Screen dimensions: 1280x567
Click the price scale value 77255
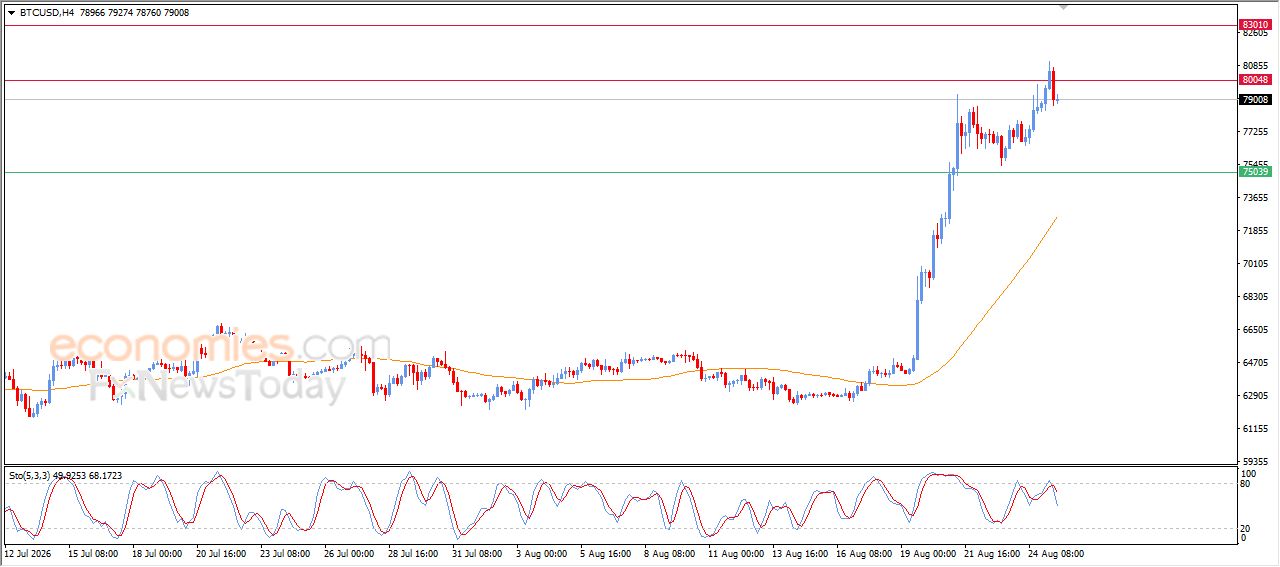[1256, 131]
